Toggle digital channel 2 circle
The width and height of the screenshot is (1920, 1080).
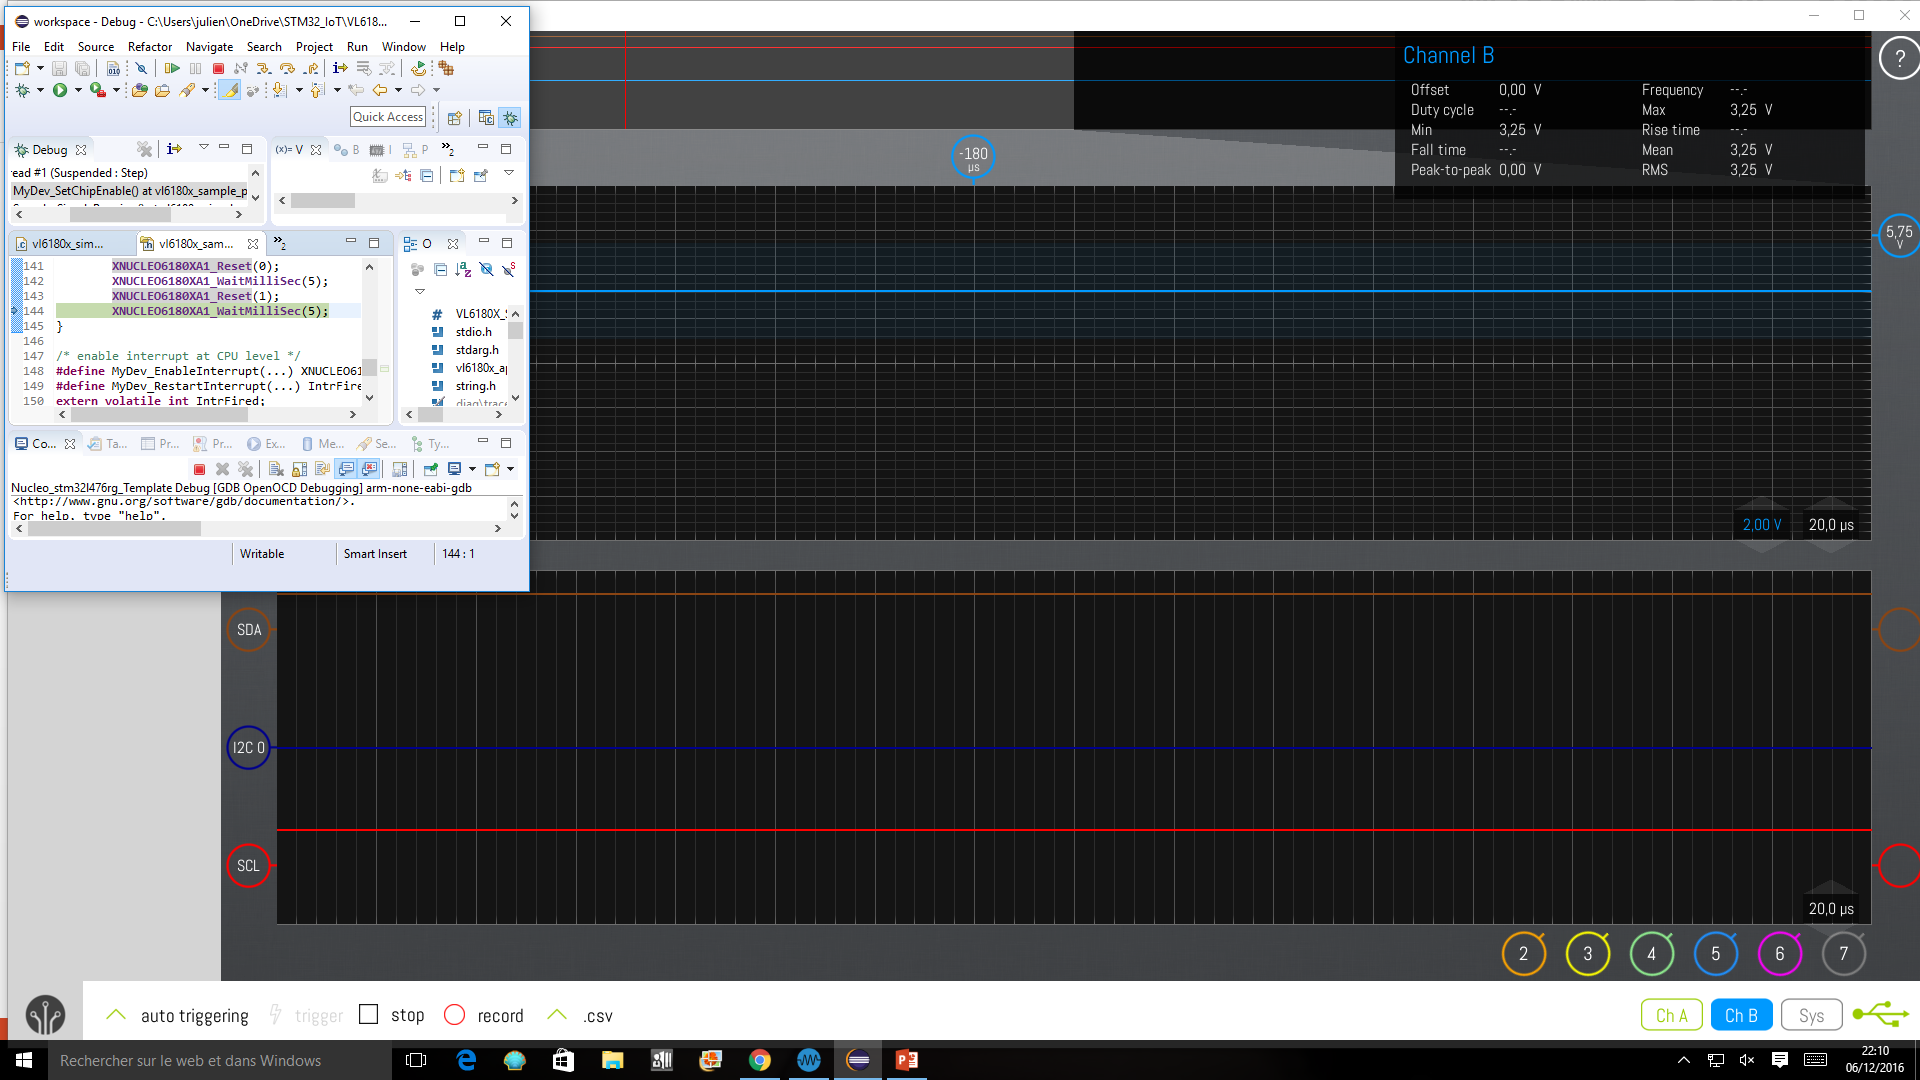point(1523,954)
